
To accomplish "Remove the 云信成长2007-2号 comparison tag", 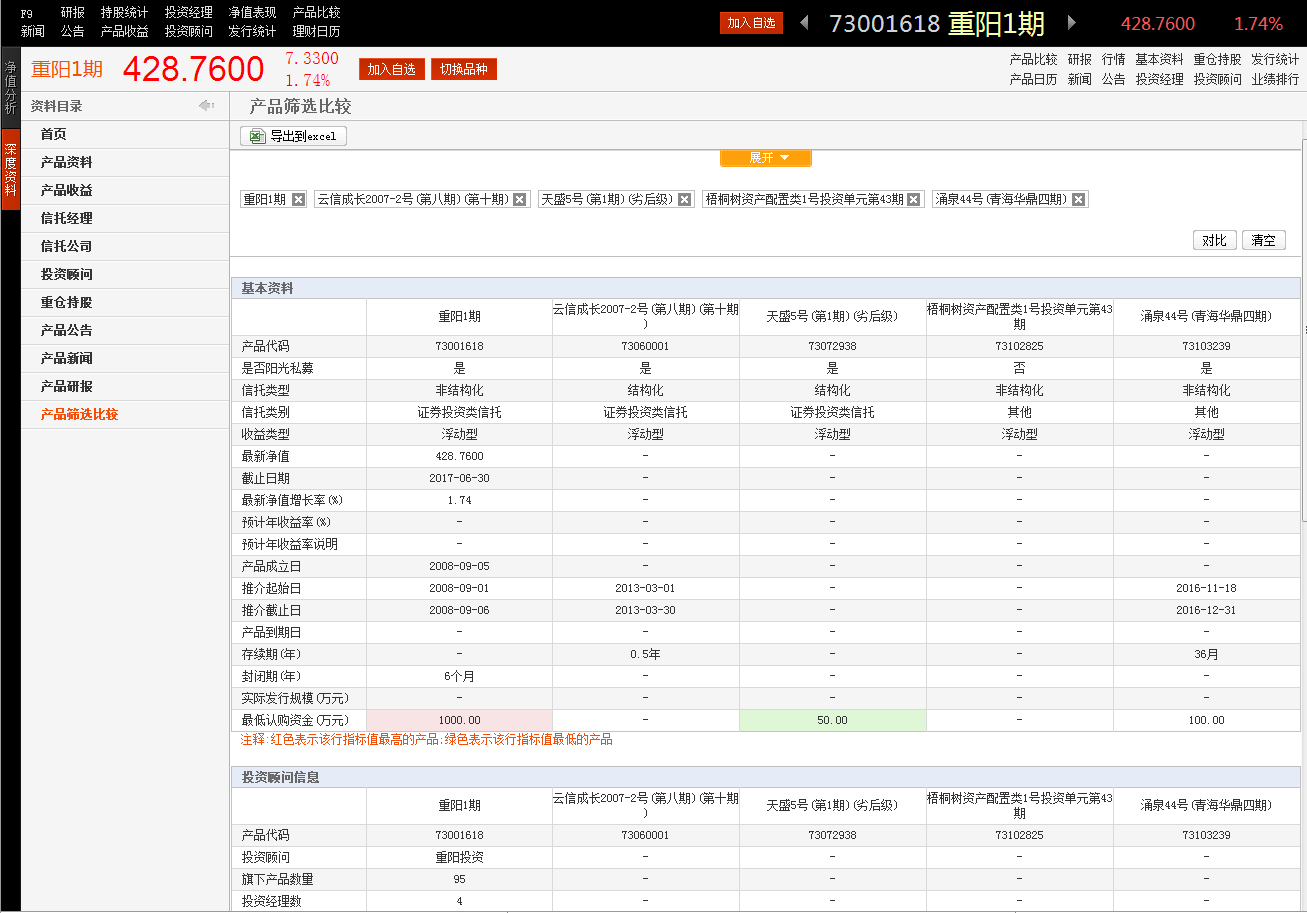I will (x=518, y=198).
